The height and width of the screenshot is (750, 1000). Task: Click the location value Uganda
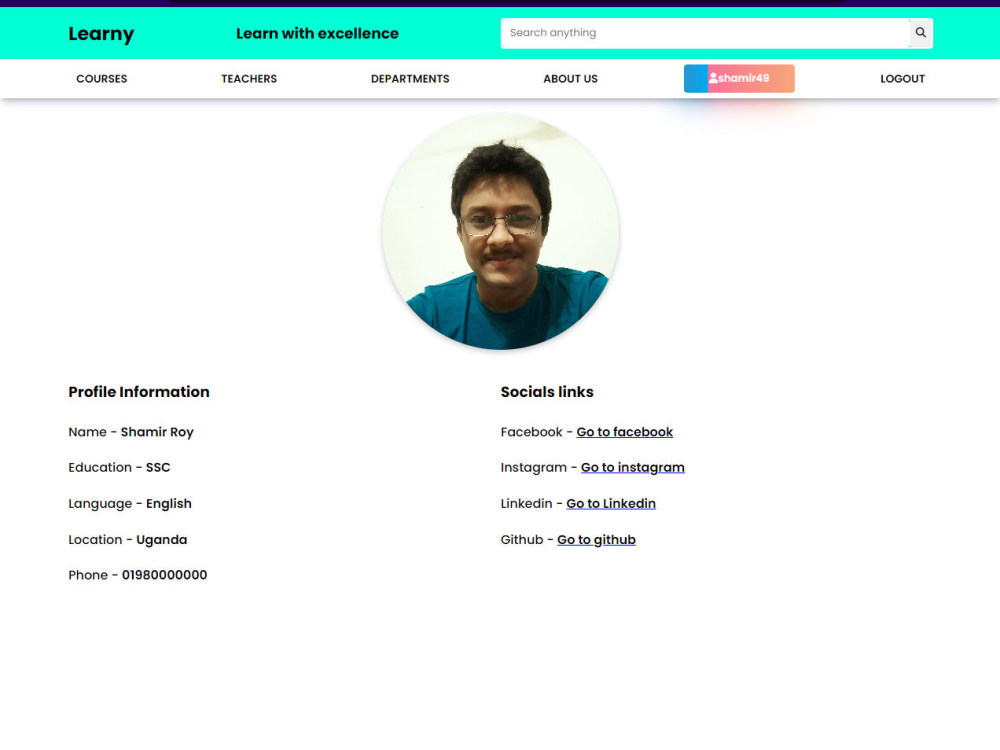[x=161, y=540]
